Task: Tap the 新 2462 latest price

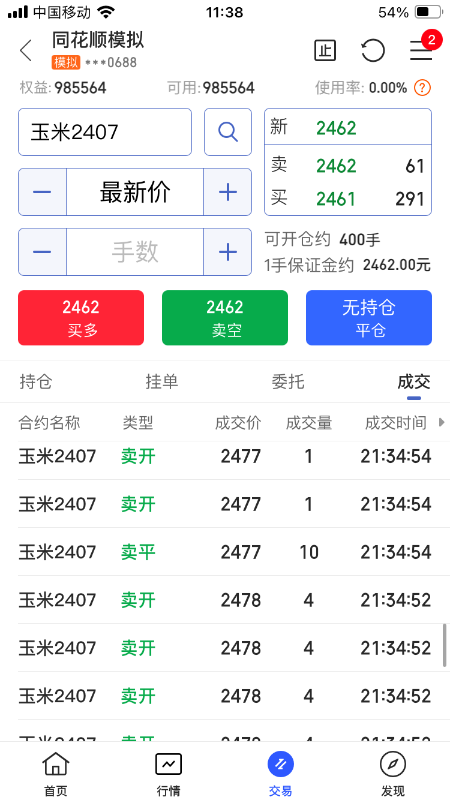Action: tap(348, 128)
